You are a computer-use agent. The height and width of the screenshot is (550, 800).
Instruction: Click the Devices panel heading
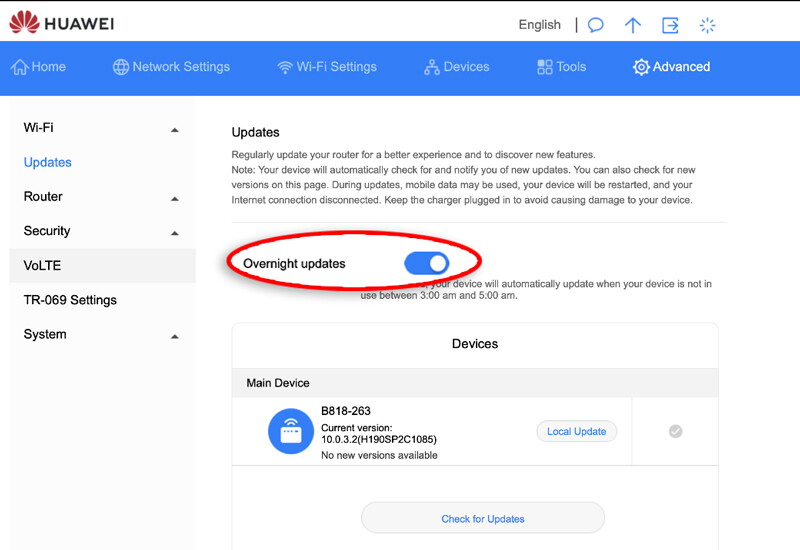474,344
